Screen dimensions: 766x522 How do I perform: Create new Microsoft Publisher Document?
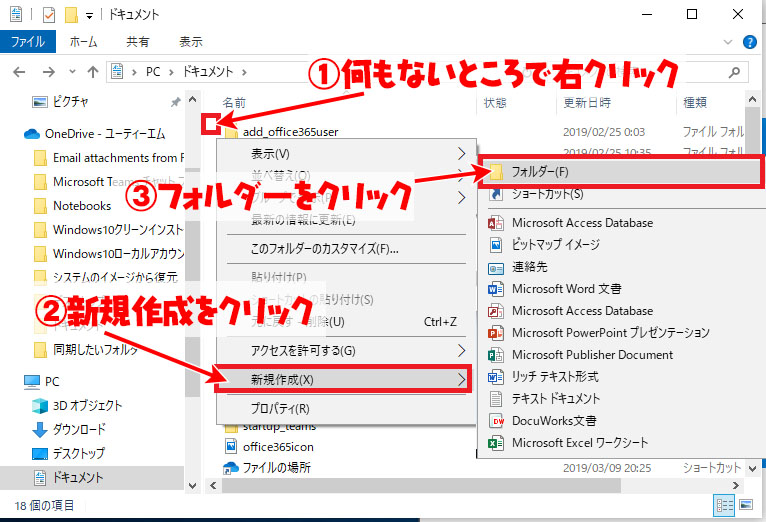(621, 355)
